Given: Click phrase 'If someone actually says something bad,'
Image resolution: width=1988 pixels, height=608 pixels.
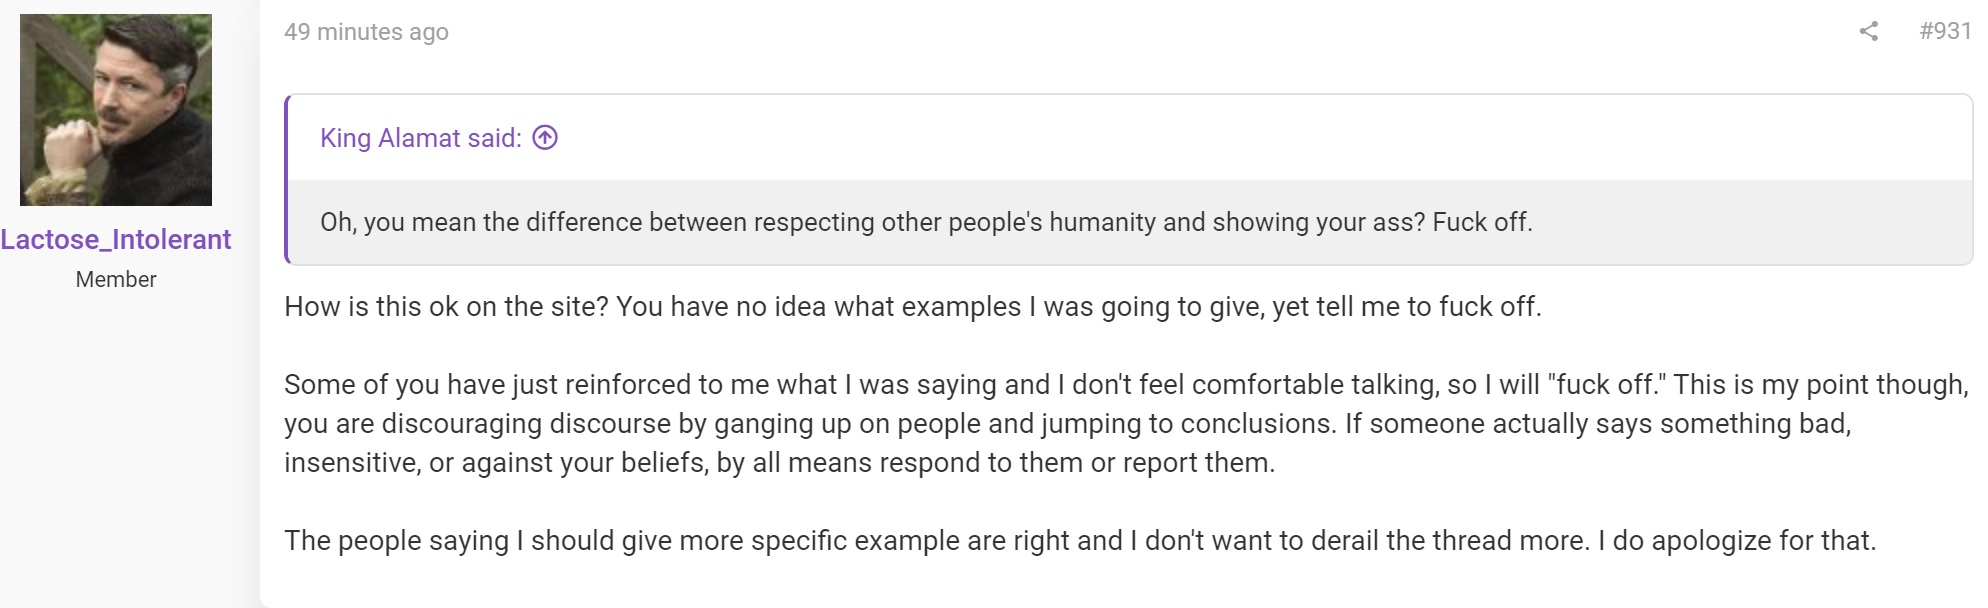Looking at the screenshot, I should (x=1598, y=424).
